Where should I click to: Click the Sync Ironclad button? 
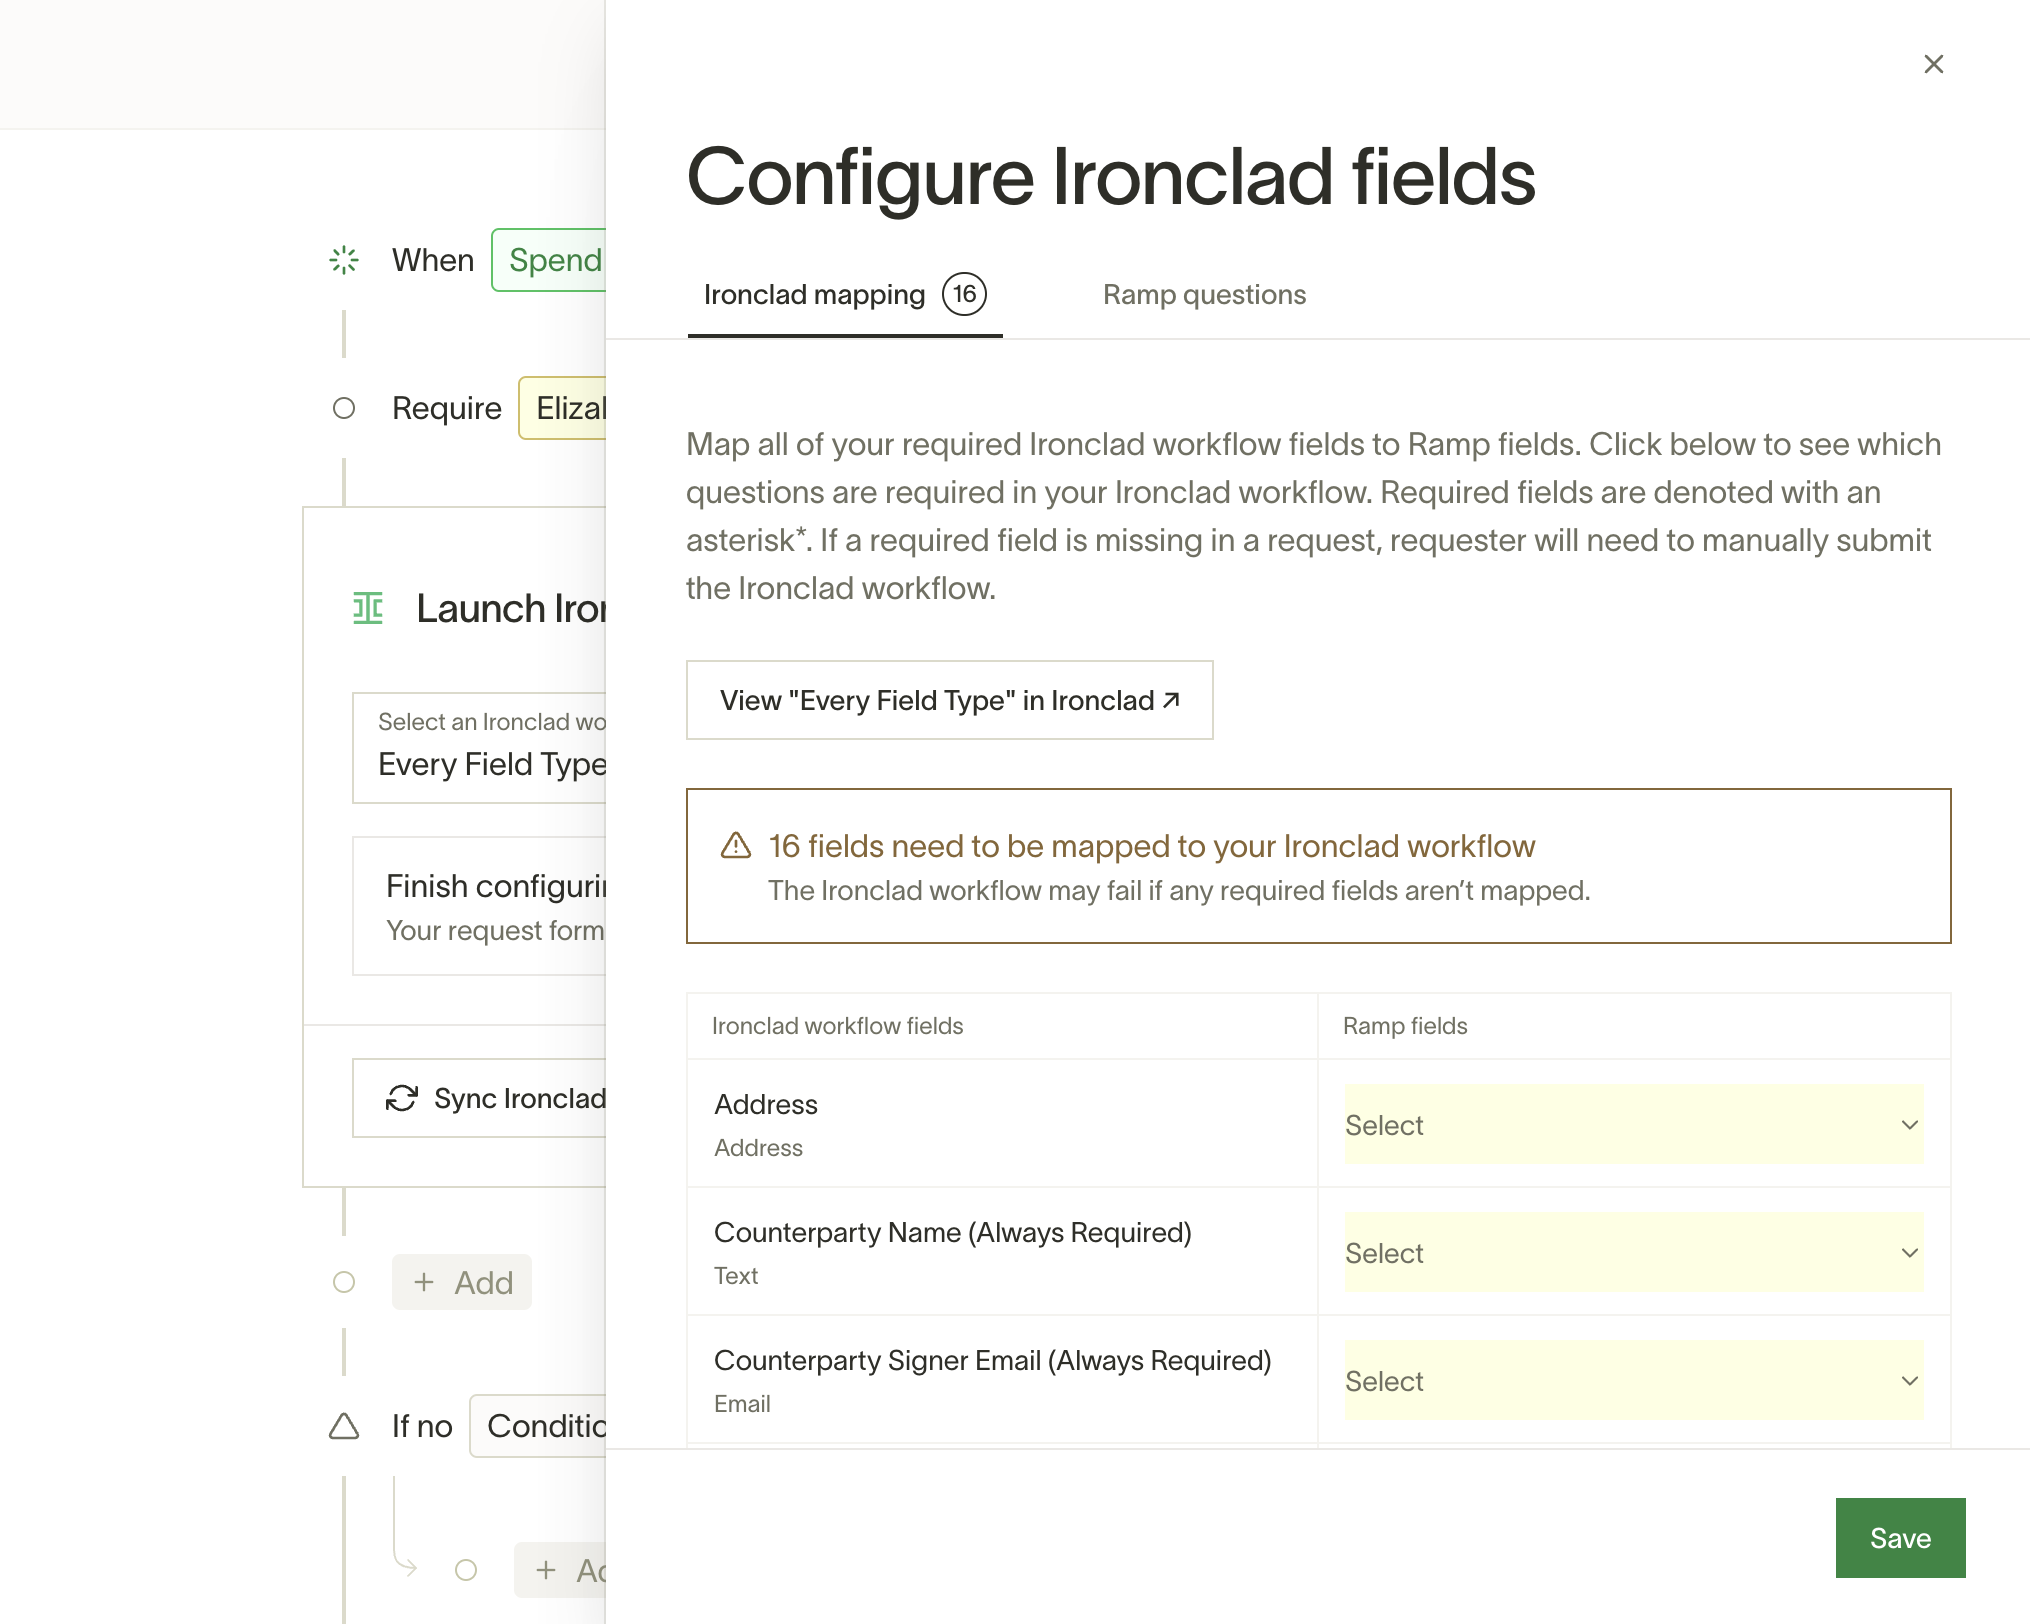click(x=480, y=1098)
